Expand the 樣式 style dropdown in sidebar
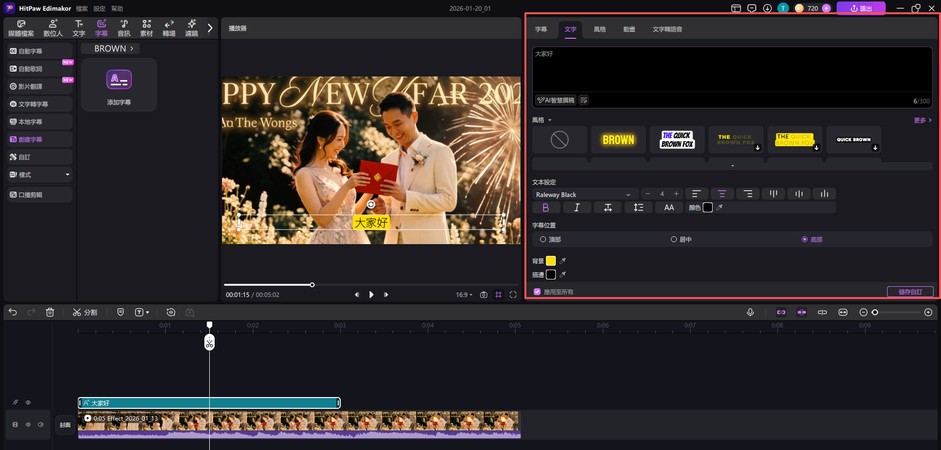941x450 pixels. [39, 174]
